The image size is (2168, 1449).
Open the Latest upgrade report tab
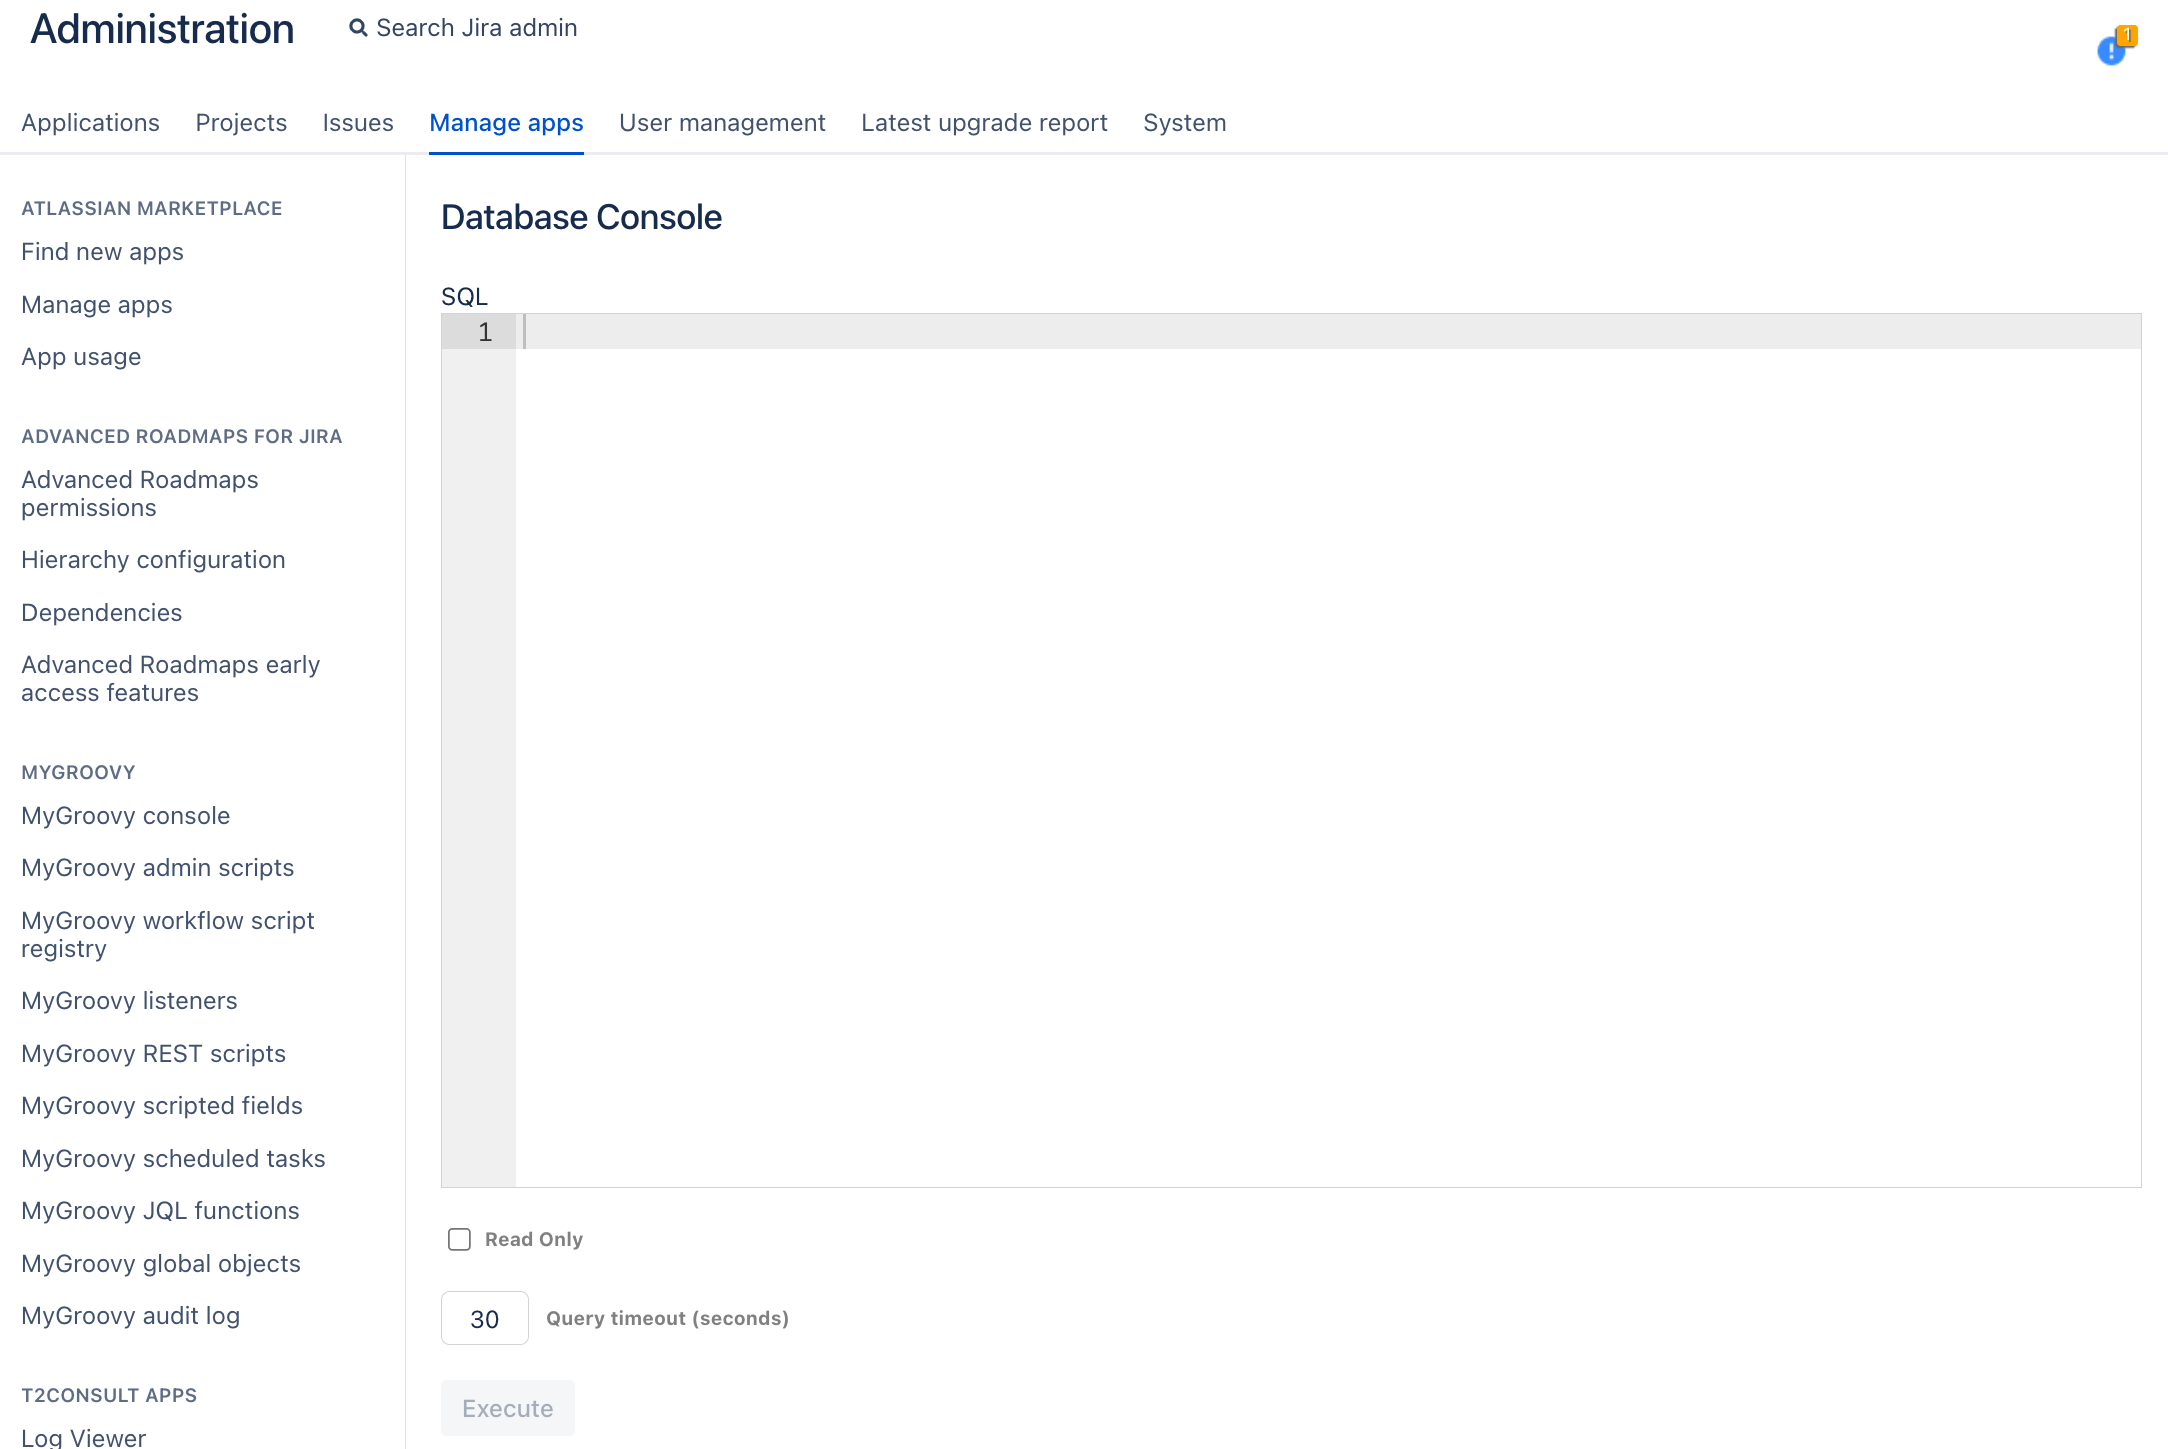pos(984,122)
